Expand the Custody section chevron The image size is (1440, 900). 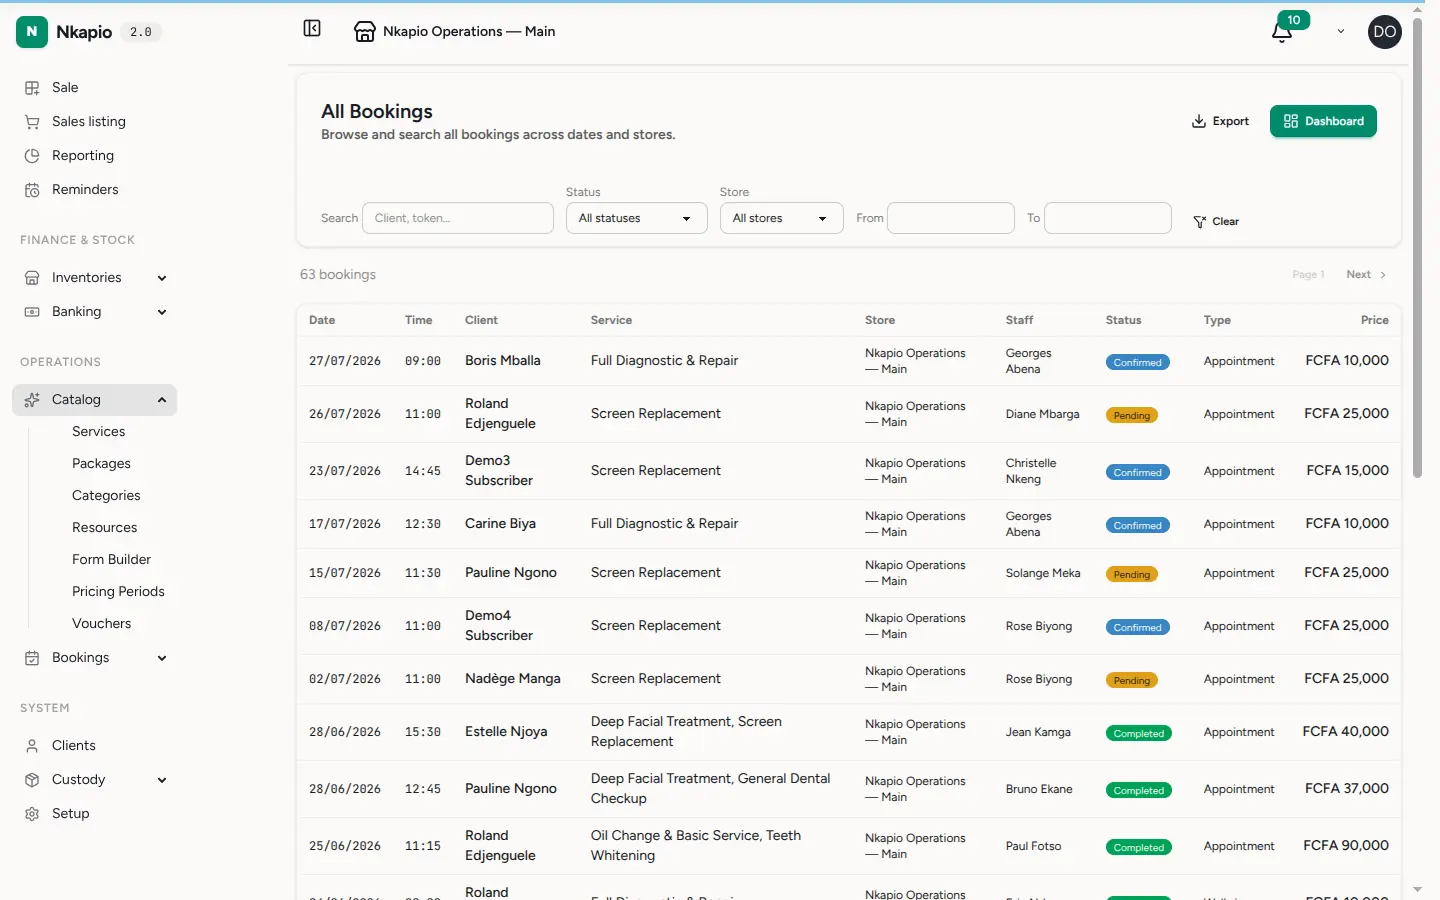point(162,780)
